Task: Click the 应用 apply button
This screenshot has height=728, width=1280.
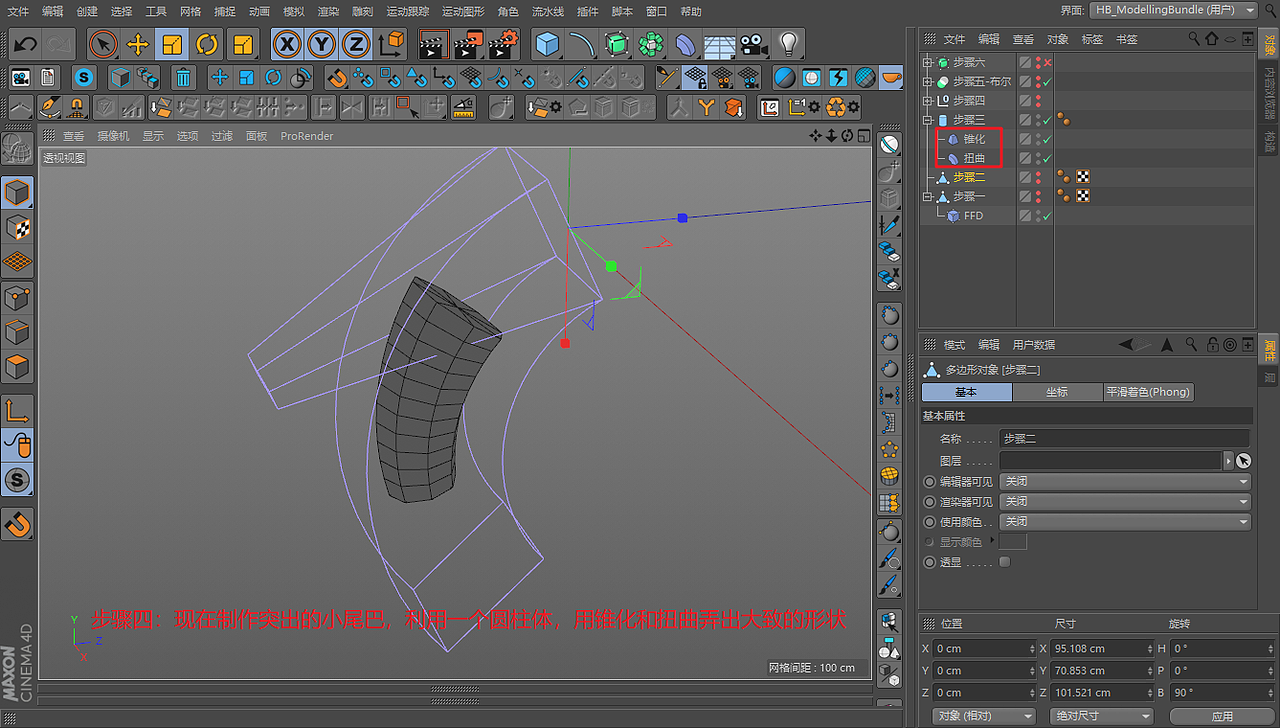Action: [1222, 716]
